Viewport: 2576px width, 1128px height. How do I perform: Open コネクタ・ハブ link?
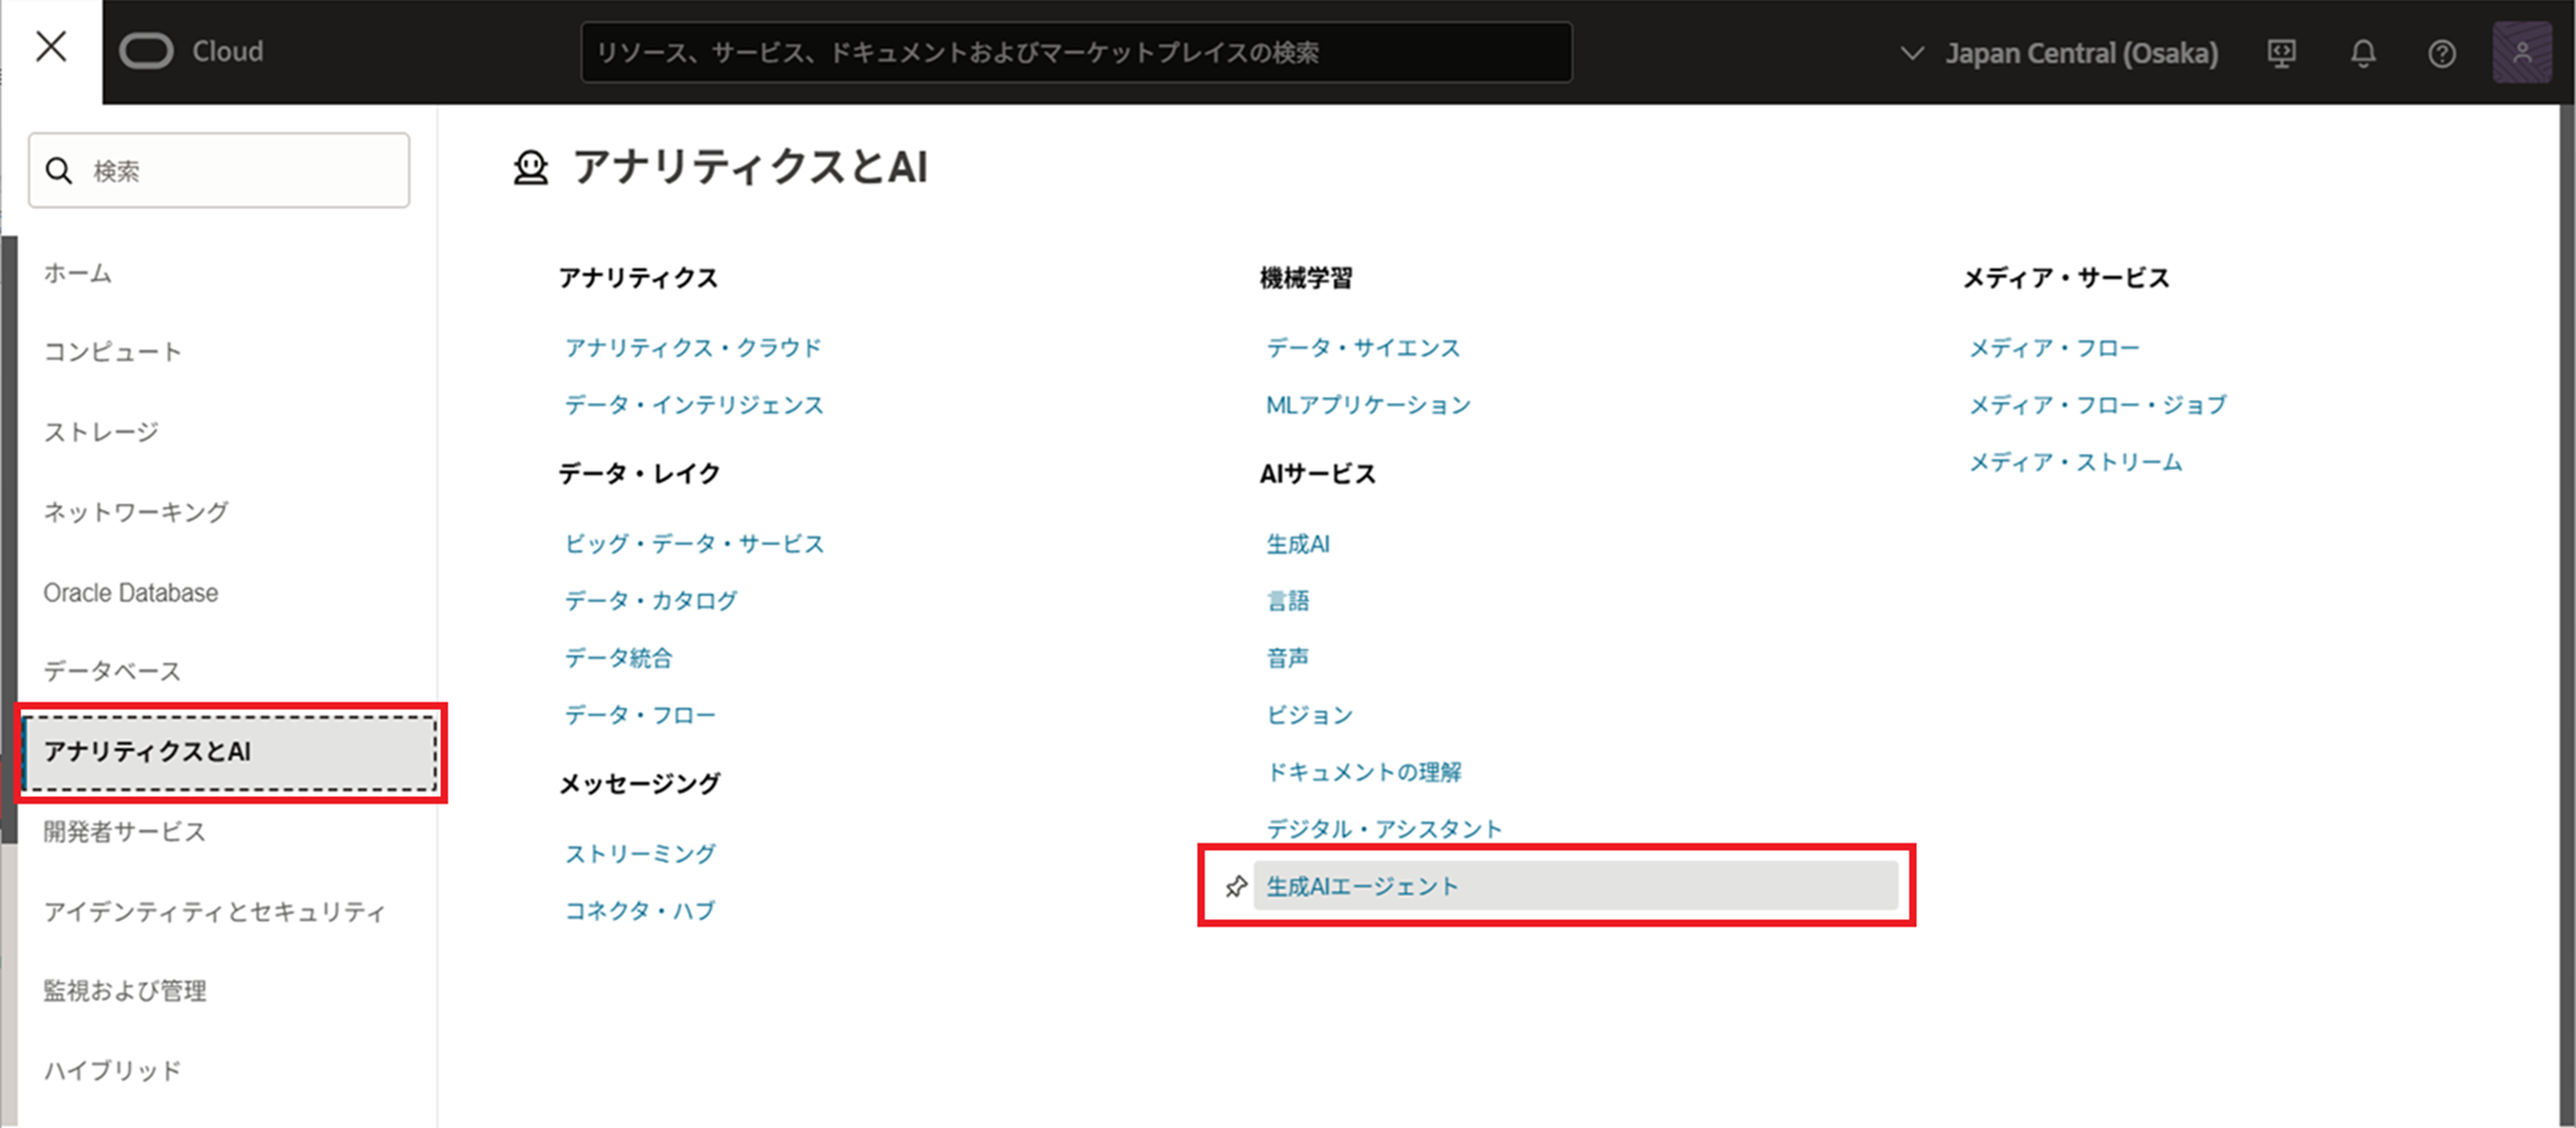tap(640, 911)
